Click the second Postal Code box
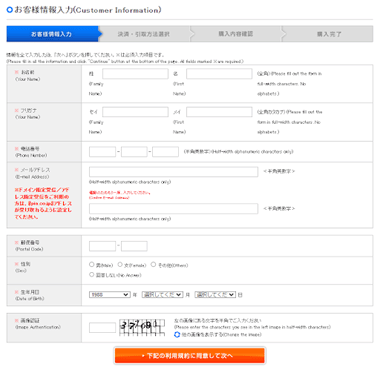The width and height of the screenshot is (380, 367). [x=134, y=246]
